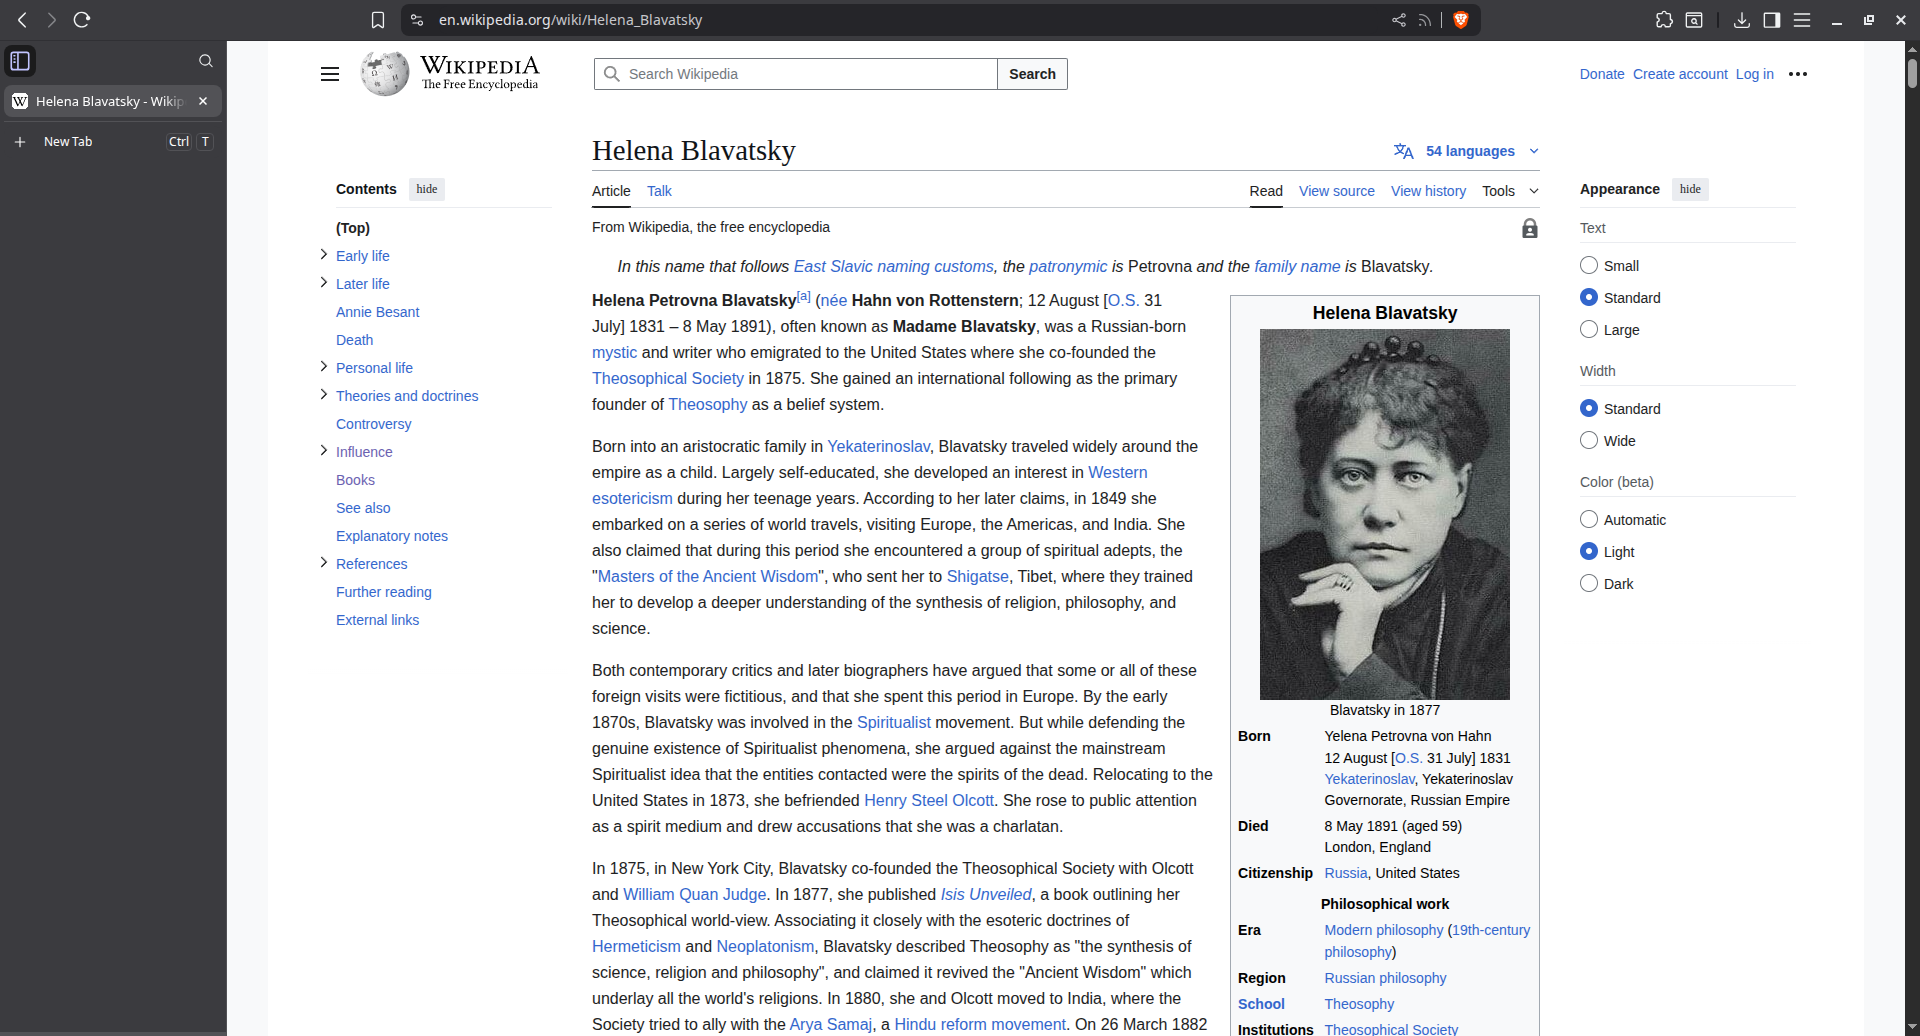Select Dark color mode
This screenshot has width=1920, height=1036.
pos(1589,583)
